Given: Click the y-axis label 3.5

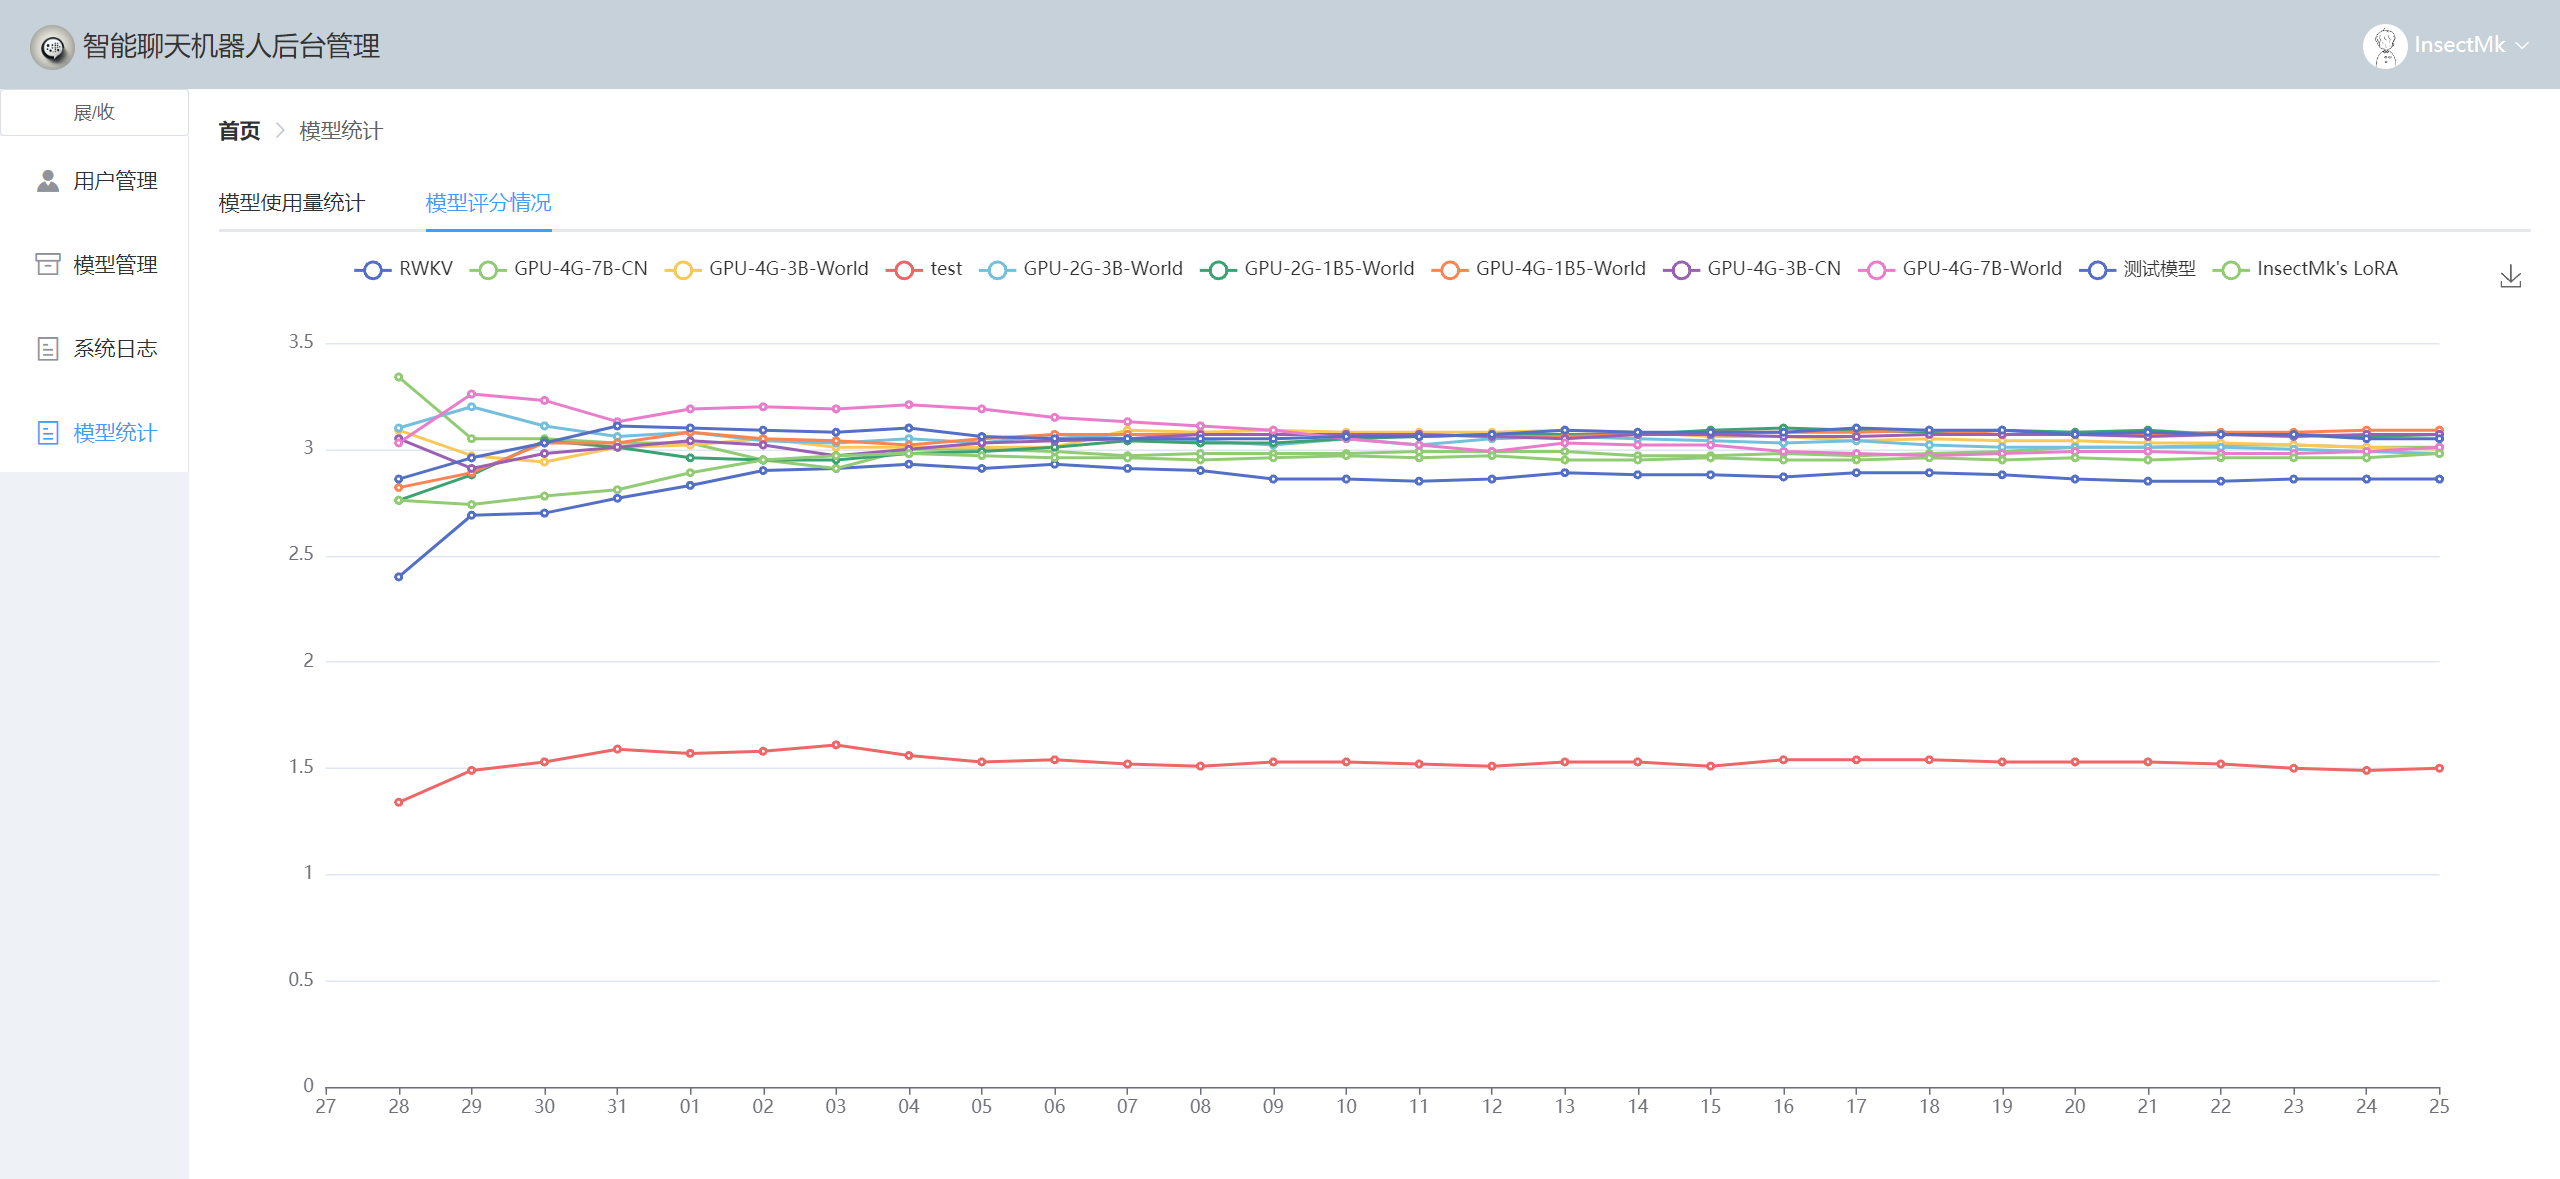Looking at the screenshot, I should pyautogui.click(x=301, y=342).
